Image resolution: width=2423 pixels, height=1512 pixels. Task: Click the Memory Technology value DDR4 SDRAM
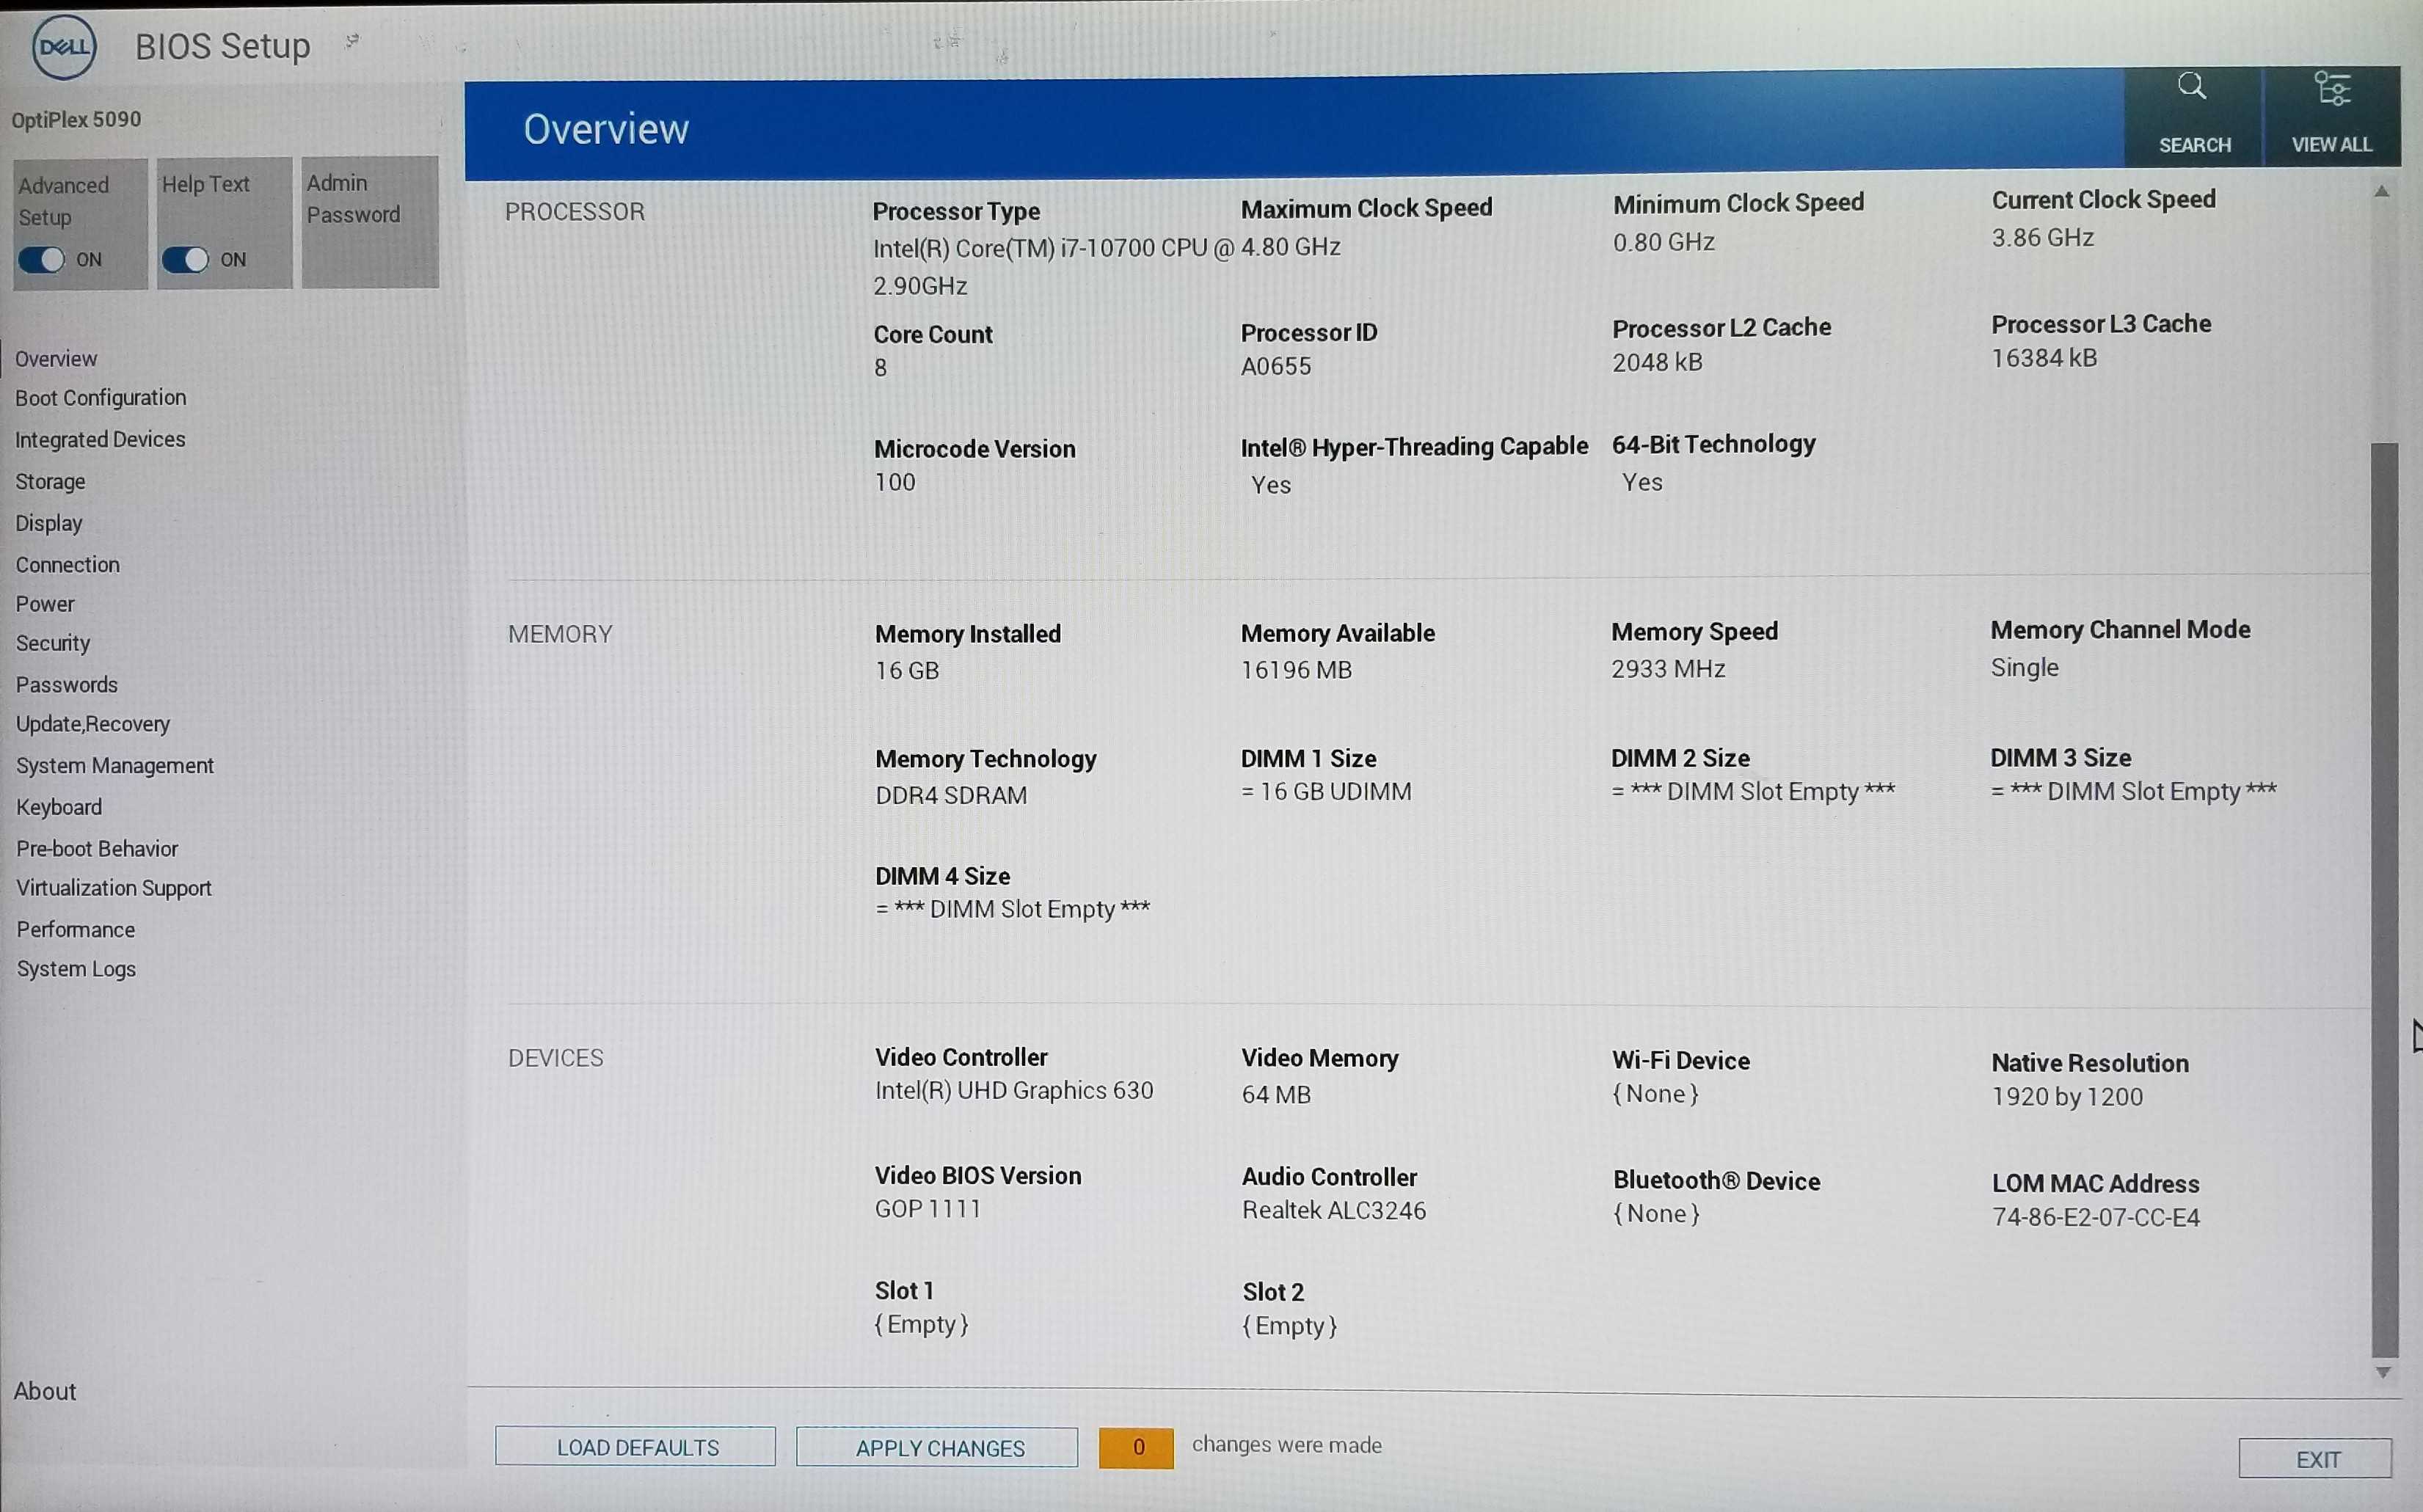[951, 795]
